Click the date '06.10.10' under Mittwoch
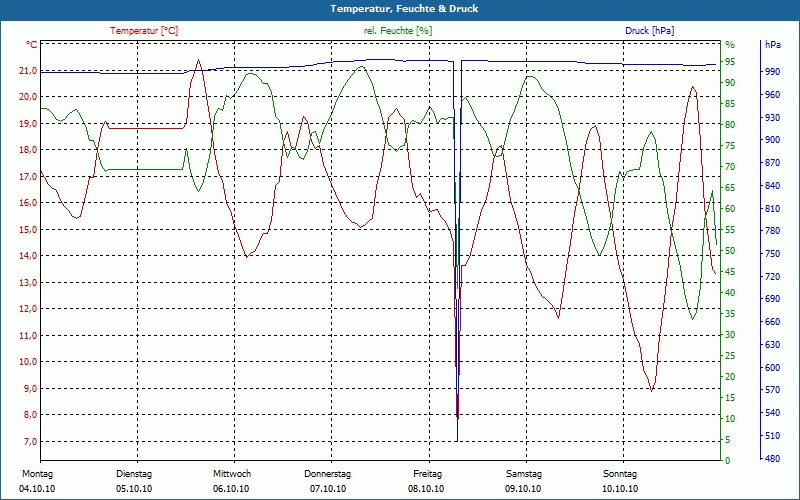 (x=231, y=489)
